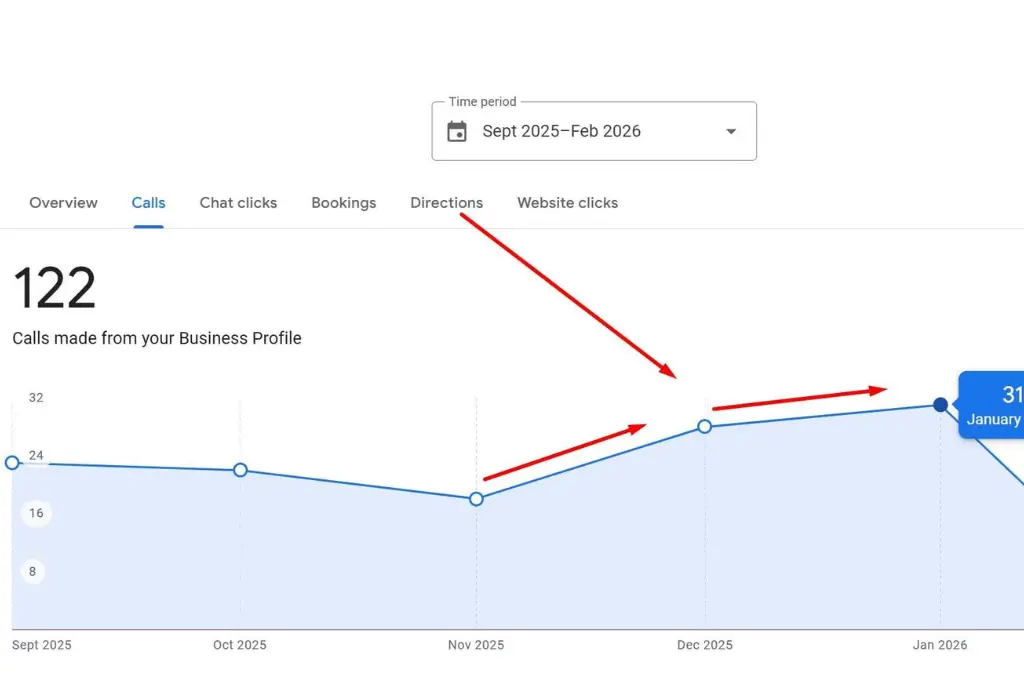Open the Directions tab
The image size is (1024, 683).
pos(446,203)
